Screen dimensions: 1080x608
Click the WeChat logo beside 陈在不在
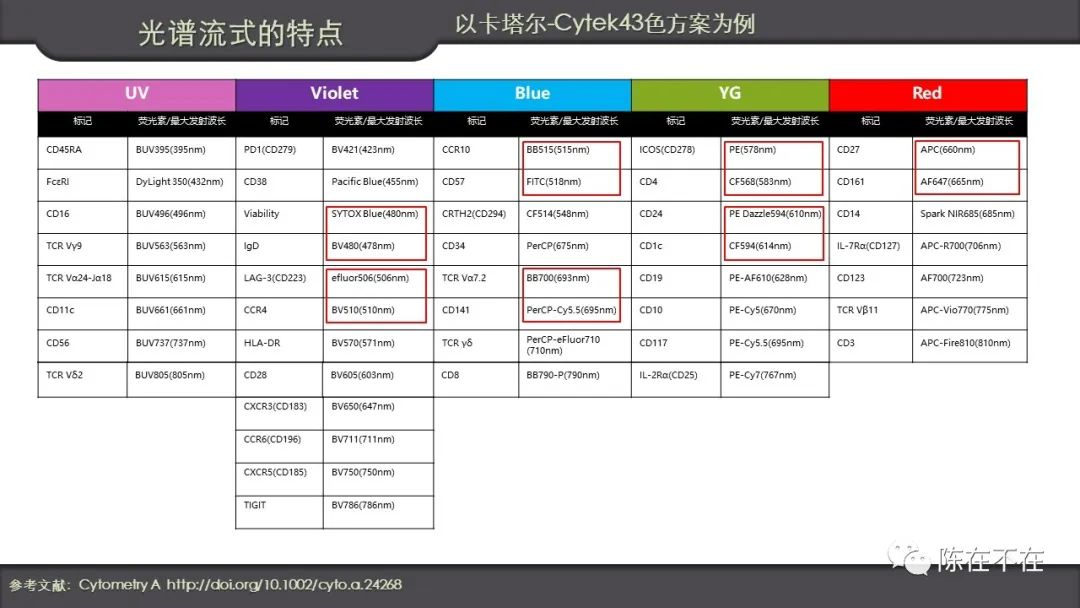click(x=912, y=559)
